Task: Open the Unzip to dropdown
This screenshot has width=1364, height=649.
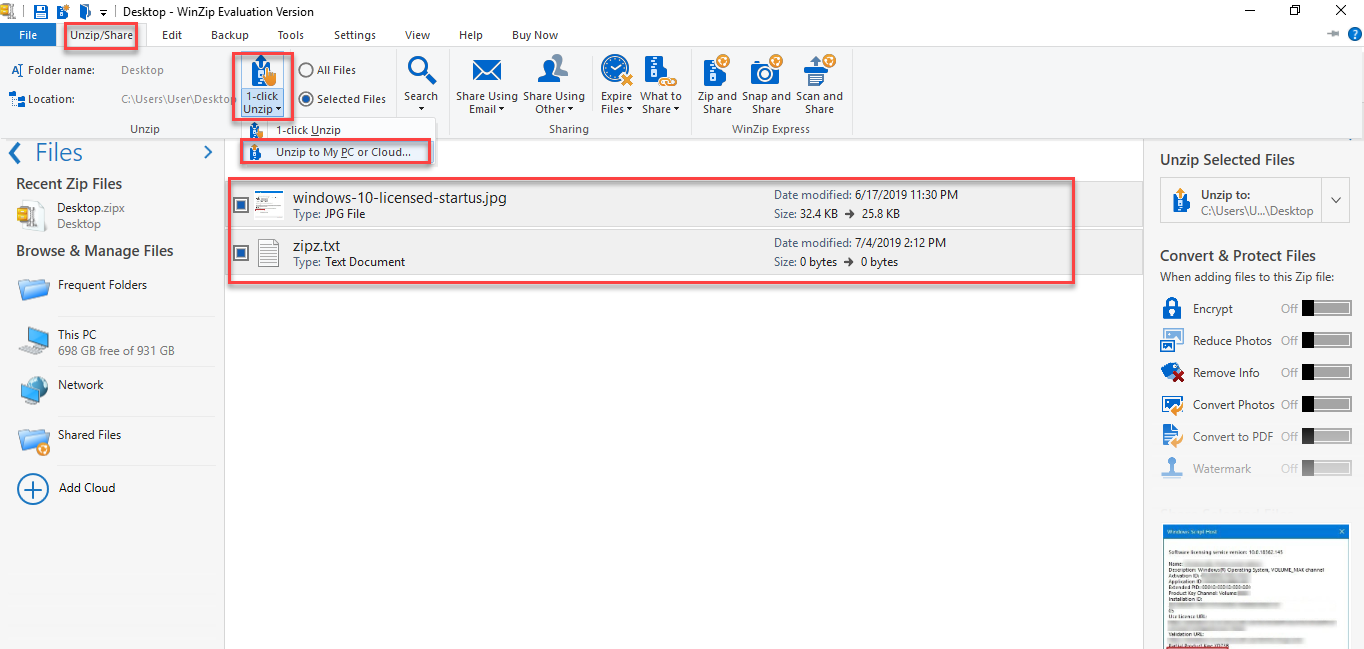Action: coord(1336,199)
